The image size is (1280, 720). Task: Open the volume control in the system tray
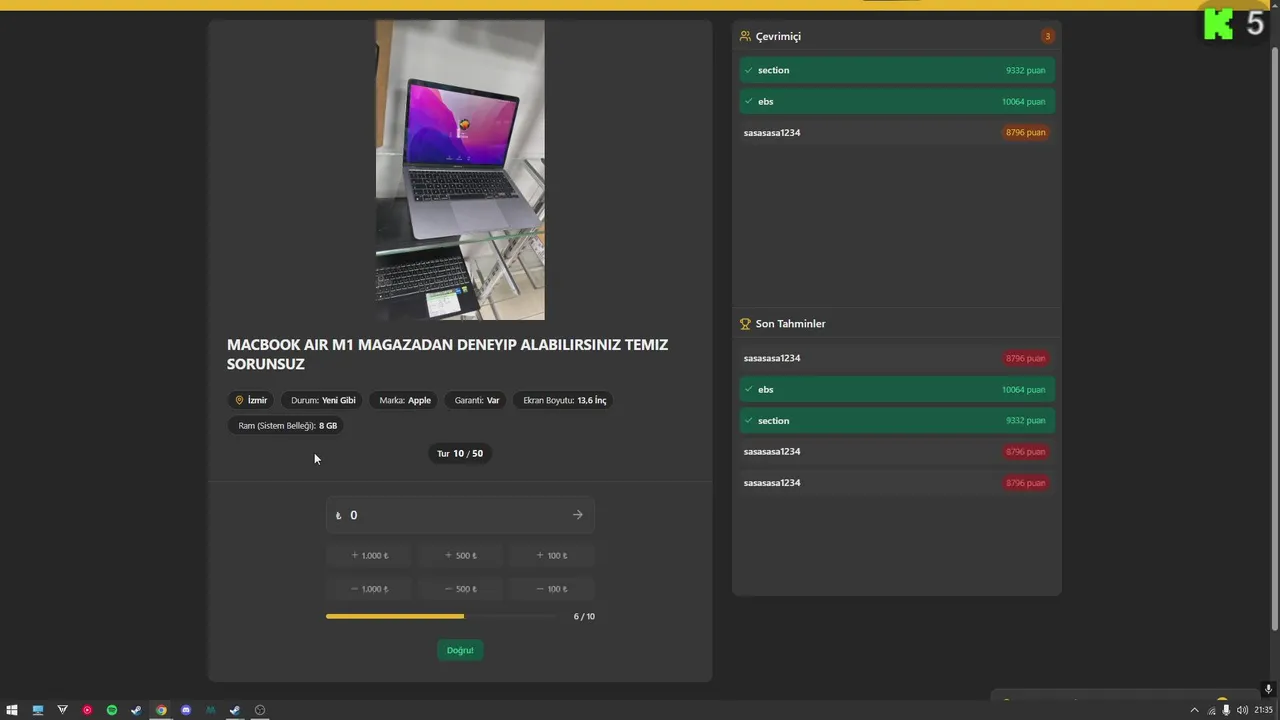(x=1242, y=710)
